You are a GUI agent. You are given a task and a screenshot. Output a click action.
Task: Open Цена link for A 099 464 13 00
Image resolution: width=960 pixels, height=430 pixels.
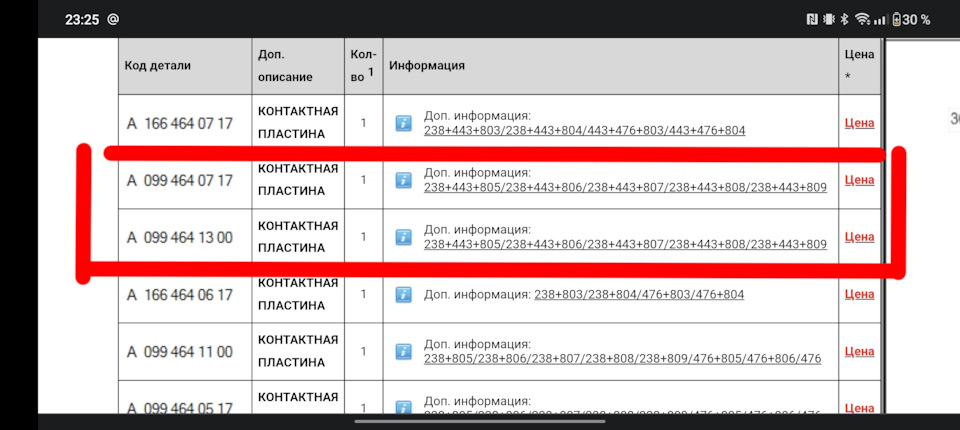coord(859,236)
